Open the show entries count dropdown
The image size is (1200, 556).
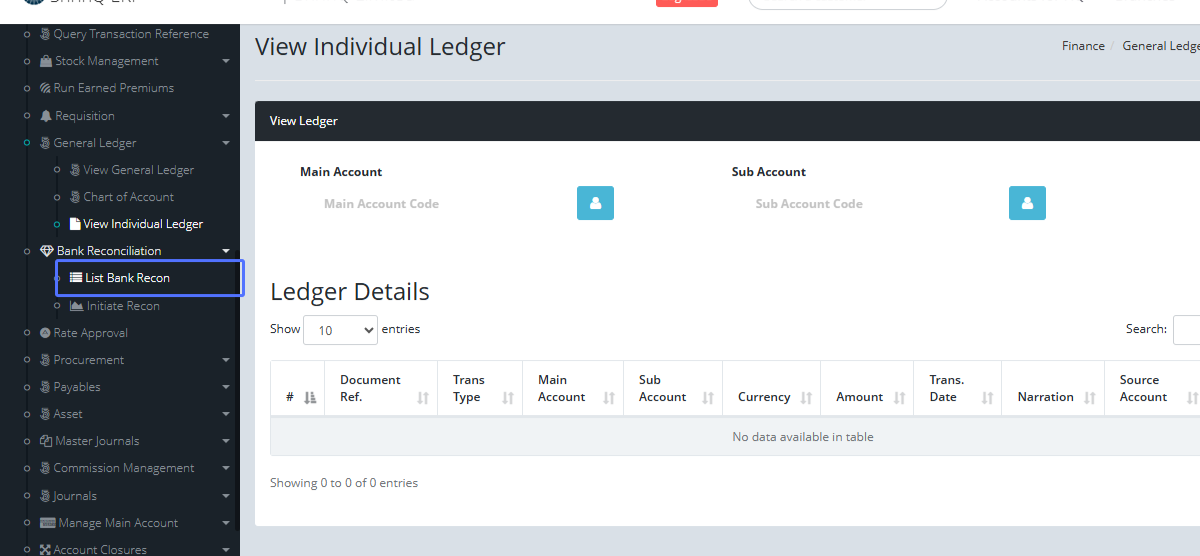[340, 330]
